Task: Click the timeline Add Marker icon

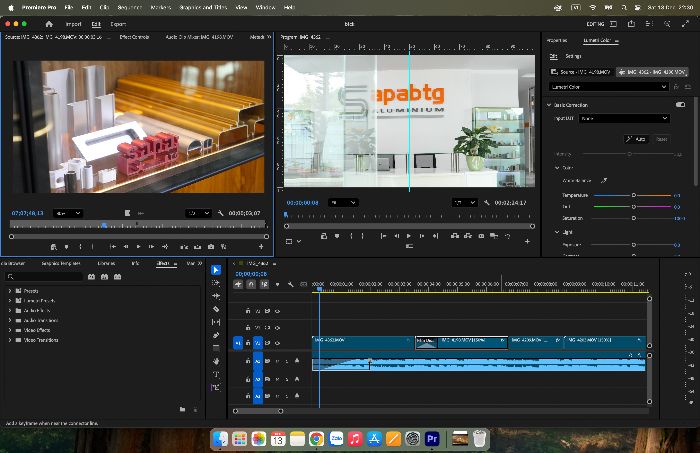Action: pos(277,284)
